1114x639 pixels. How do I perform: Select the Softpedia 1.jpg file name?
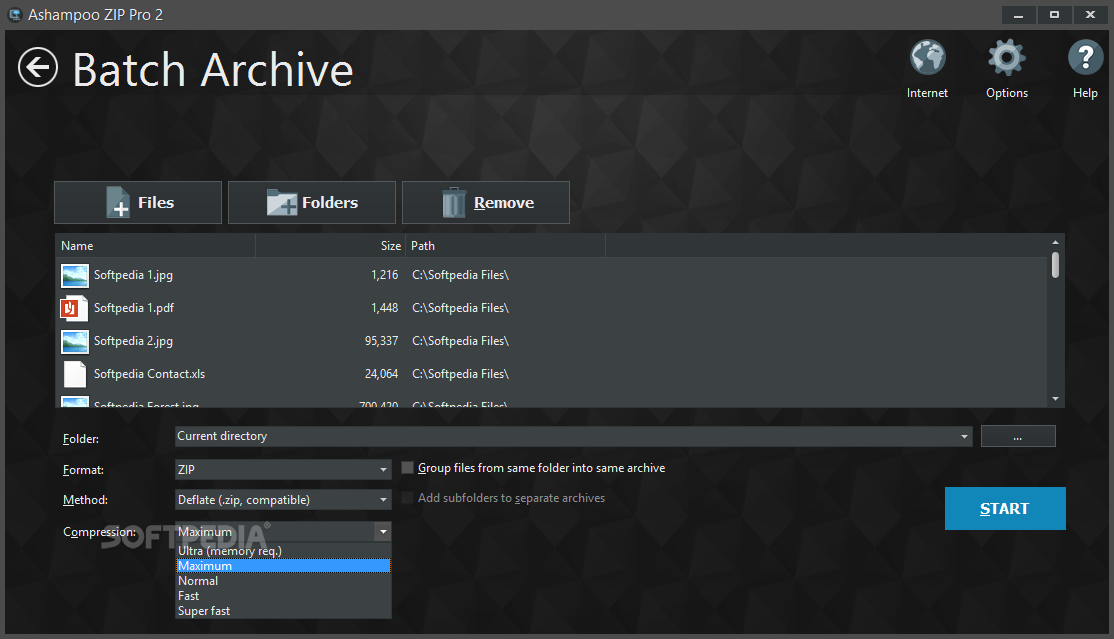134,275
